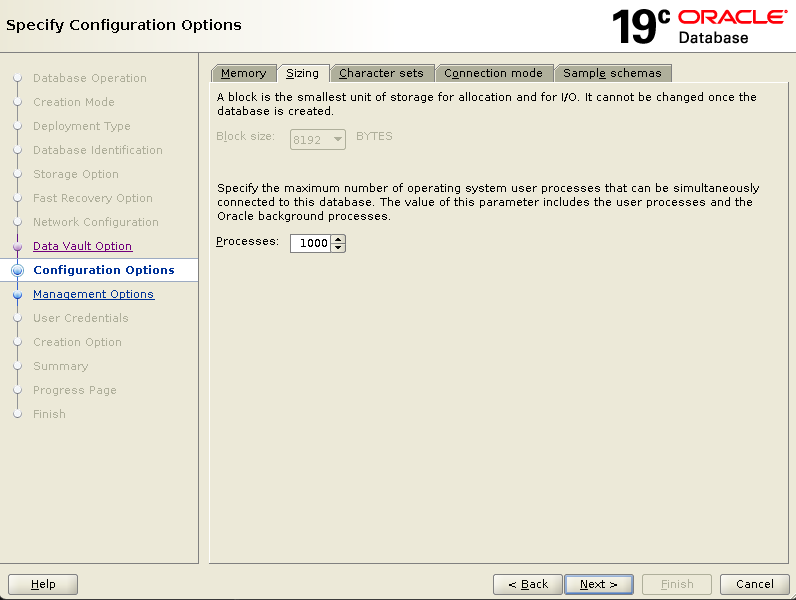Click the Finish step in sidebar
The height and width of the screenshot is (600, 796).
49,414
